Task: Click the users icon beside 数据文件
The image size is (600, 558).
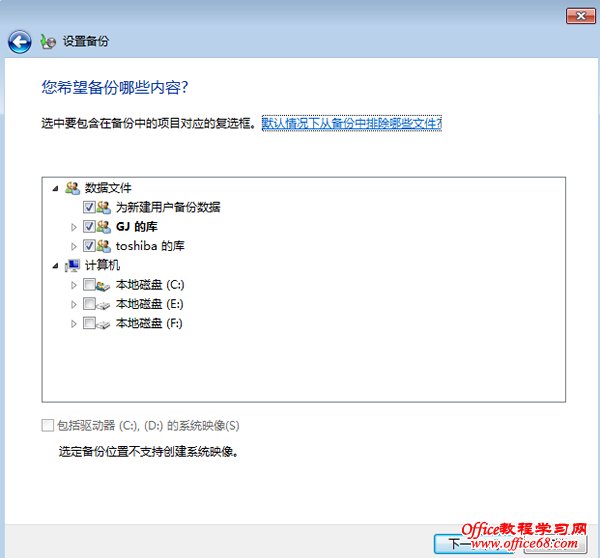Action: [x=72, y=188]
